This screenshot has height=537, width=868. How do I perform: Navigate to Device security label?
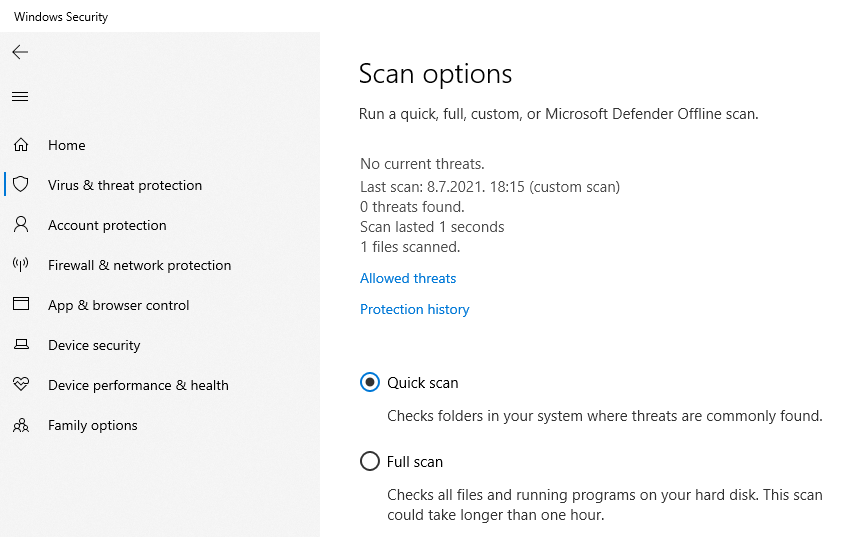pos(94,345)
